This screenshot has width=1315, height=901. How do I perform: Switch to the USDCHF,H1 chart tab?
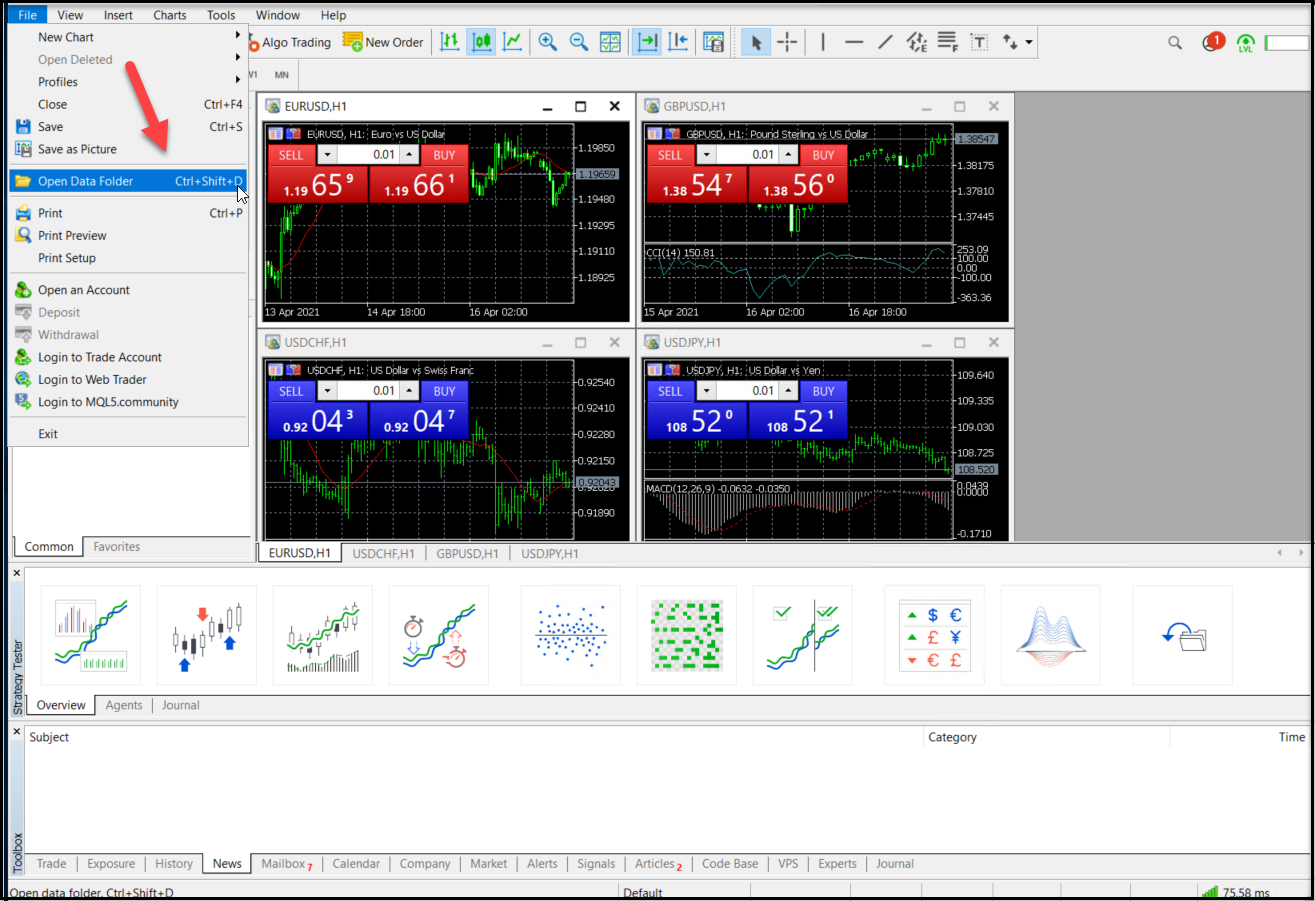pyautogui.click(x=384, y=553)
